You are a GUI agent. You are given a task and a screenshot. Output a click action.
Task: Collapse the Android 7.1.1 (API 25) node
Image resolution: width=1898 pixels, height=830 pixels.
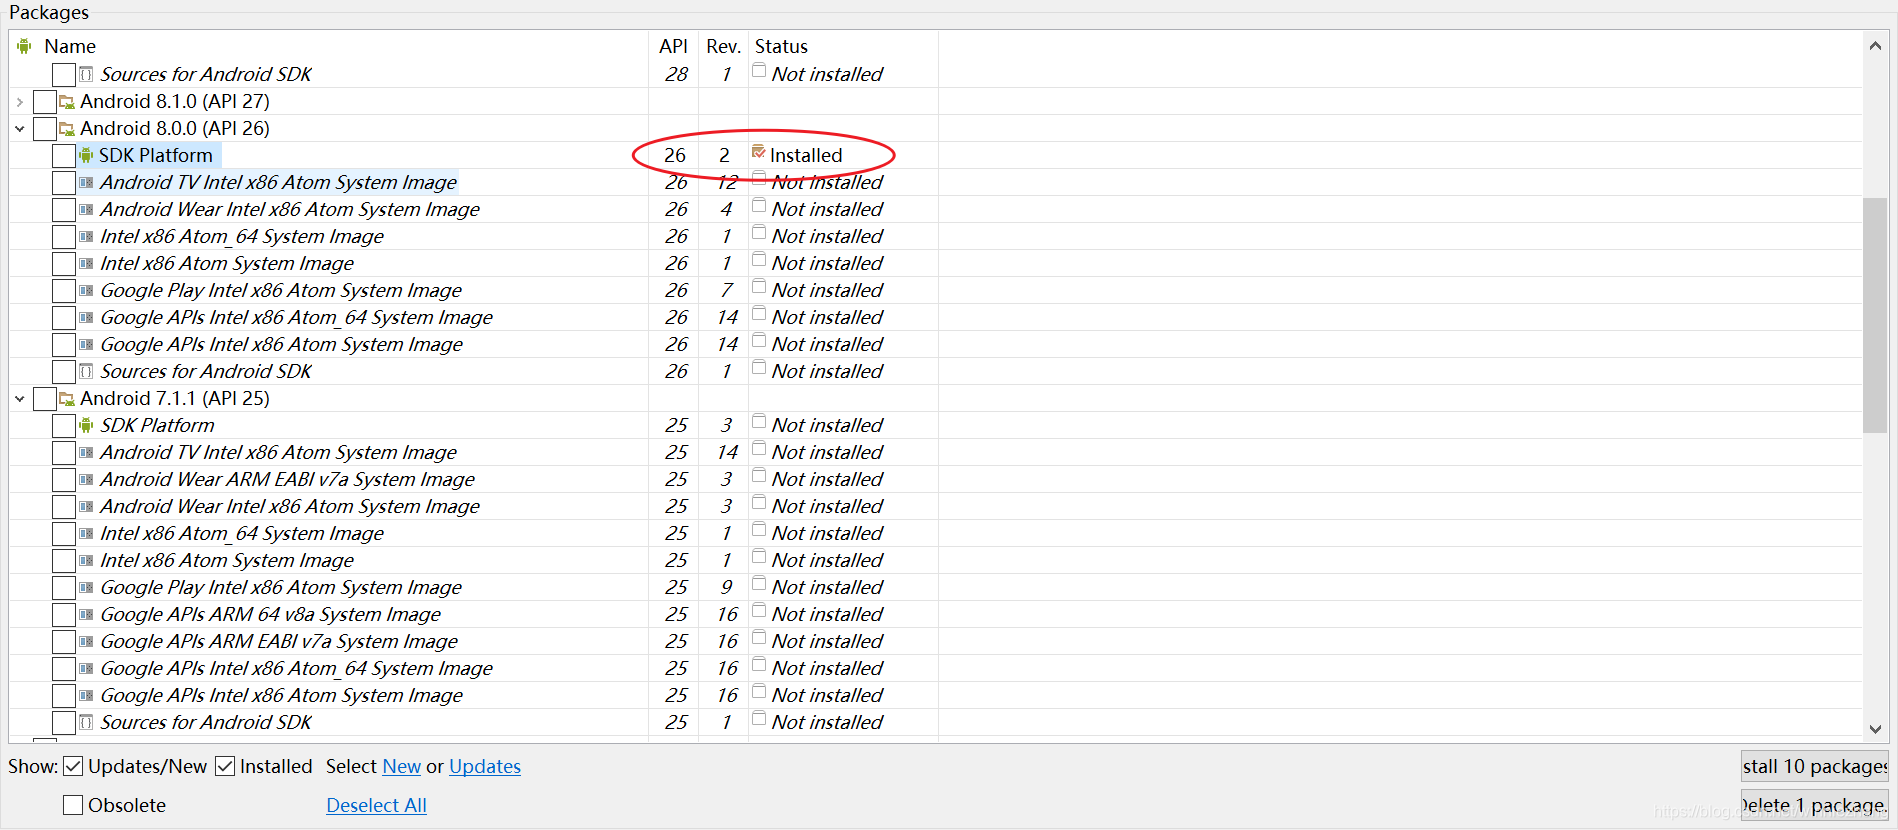click(x=20, y=398)
